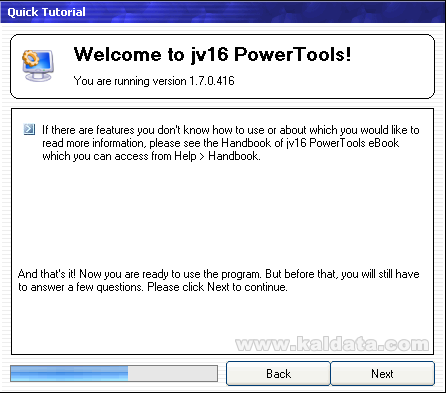Click the Handbook tip paragraph text
Viewport: 446px width, 393px height.
[231, 143]
